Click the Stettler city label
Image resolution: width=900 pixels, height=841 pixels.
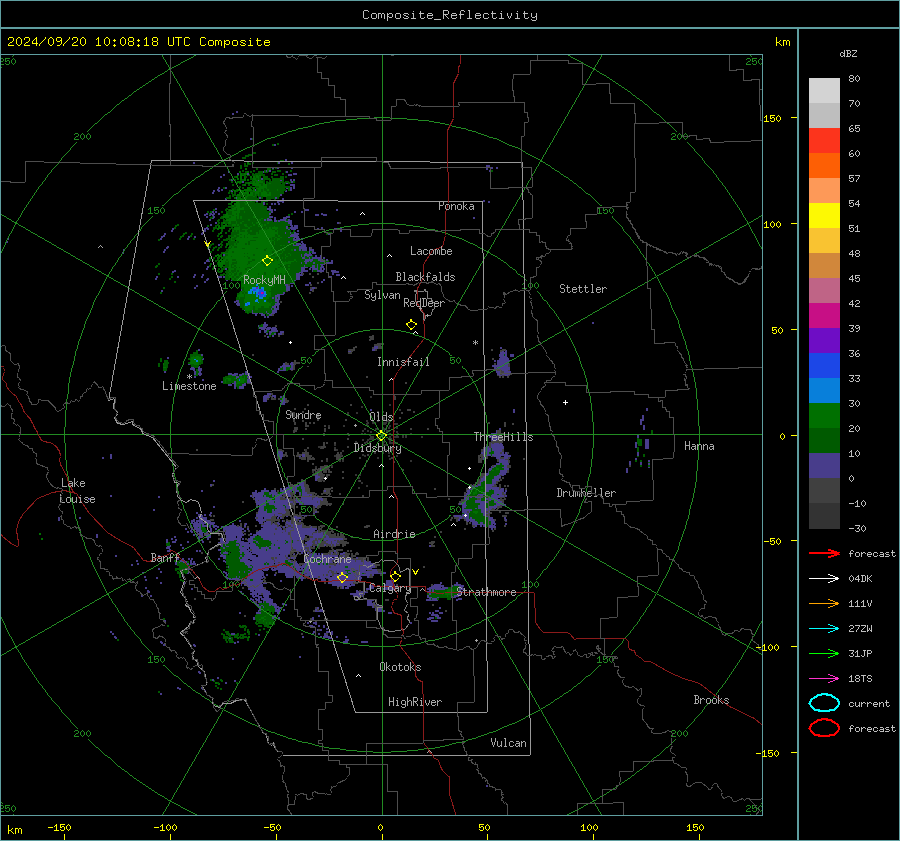click(583, 289)
